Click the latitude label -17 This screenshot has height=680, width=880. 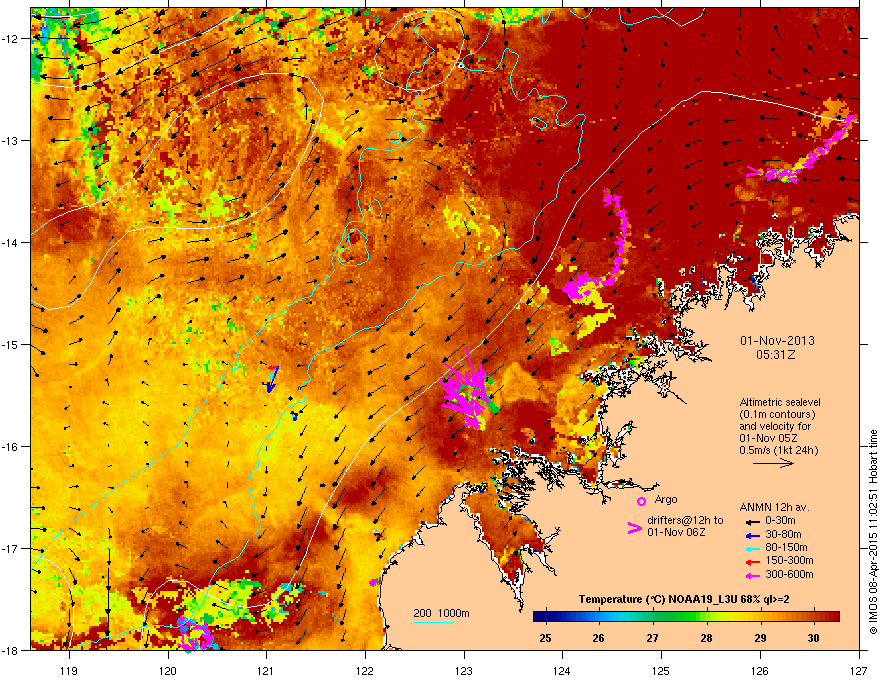10,548
